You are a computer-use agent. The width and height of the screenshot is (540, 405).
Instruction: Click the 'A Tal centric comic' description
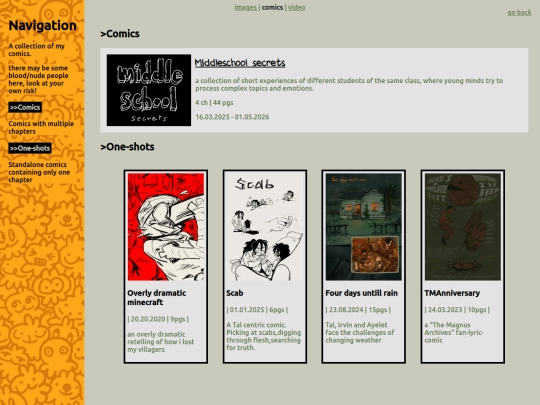(x=264, y=336)
